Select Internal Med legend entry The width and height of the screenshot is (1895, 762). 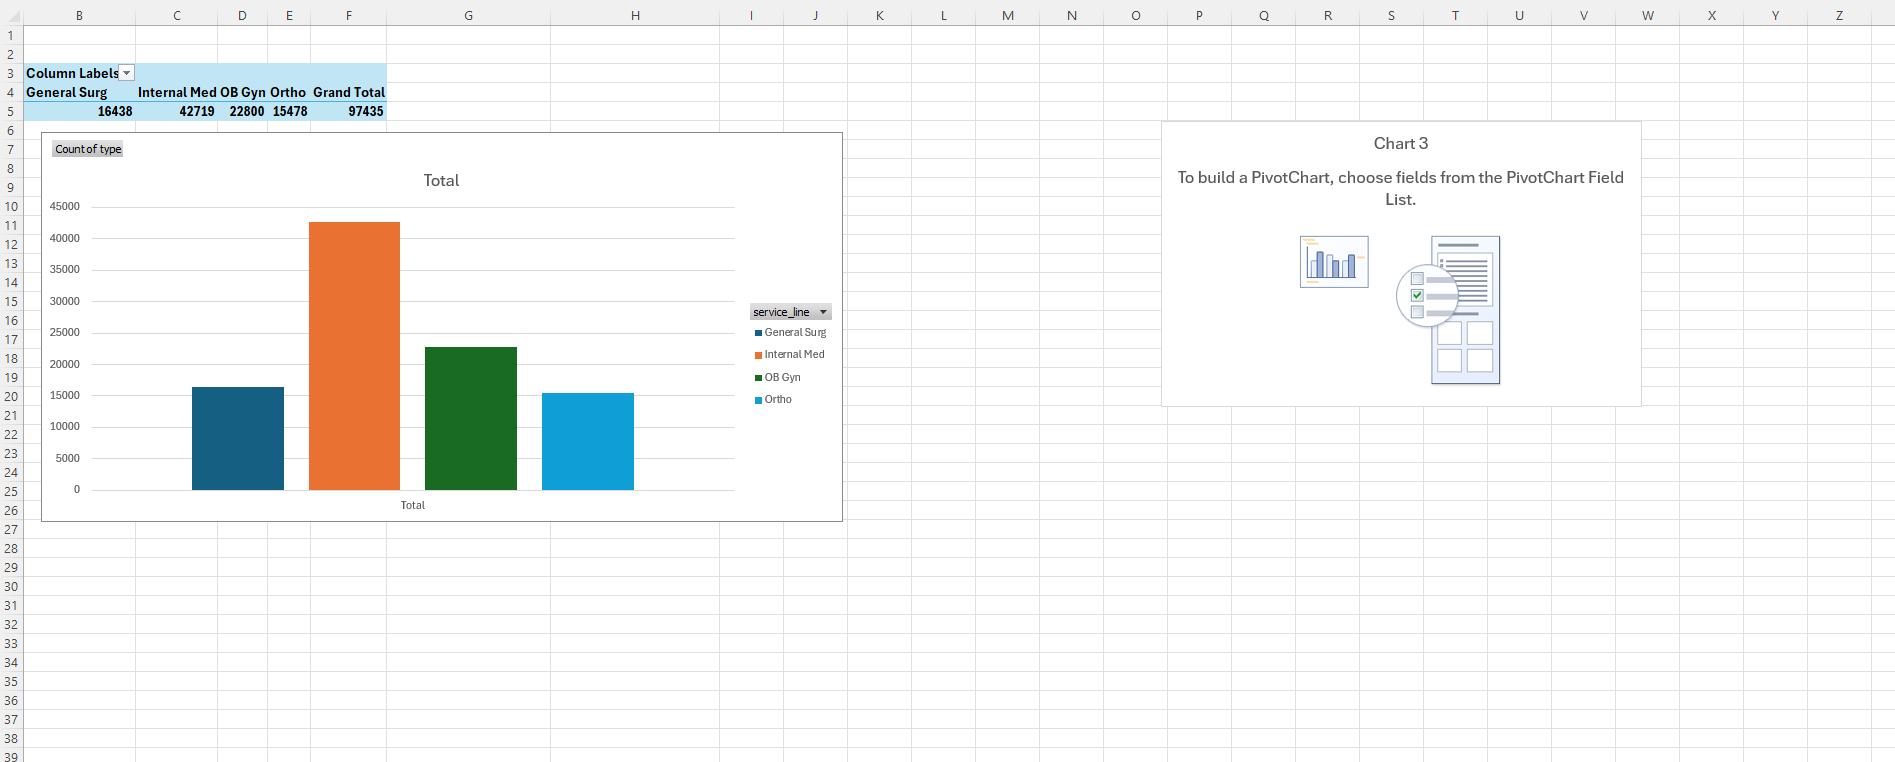(x=790, y=354)
